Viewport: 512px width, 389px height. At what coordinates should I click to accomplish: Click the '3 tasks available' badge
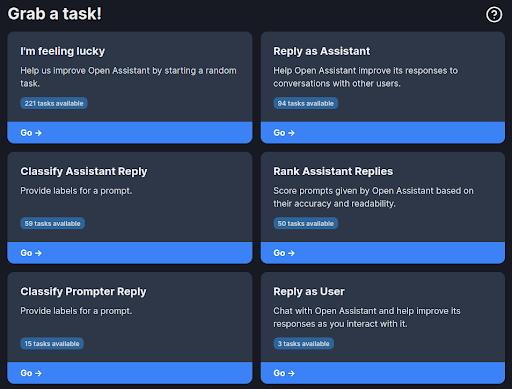pos(304,343)
